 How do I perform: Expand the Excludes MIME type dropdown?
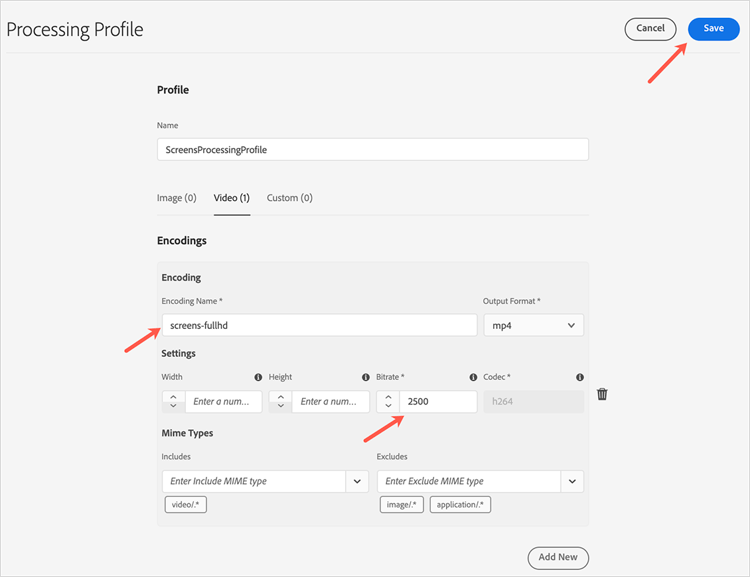[572, 481]
